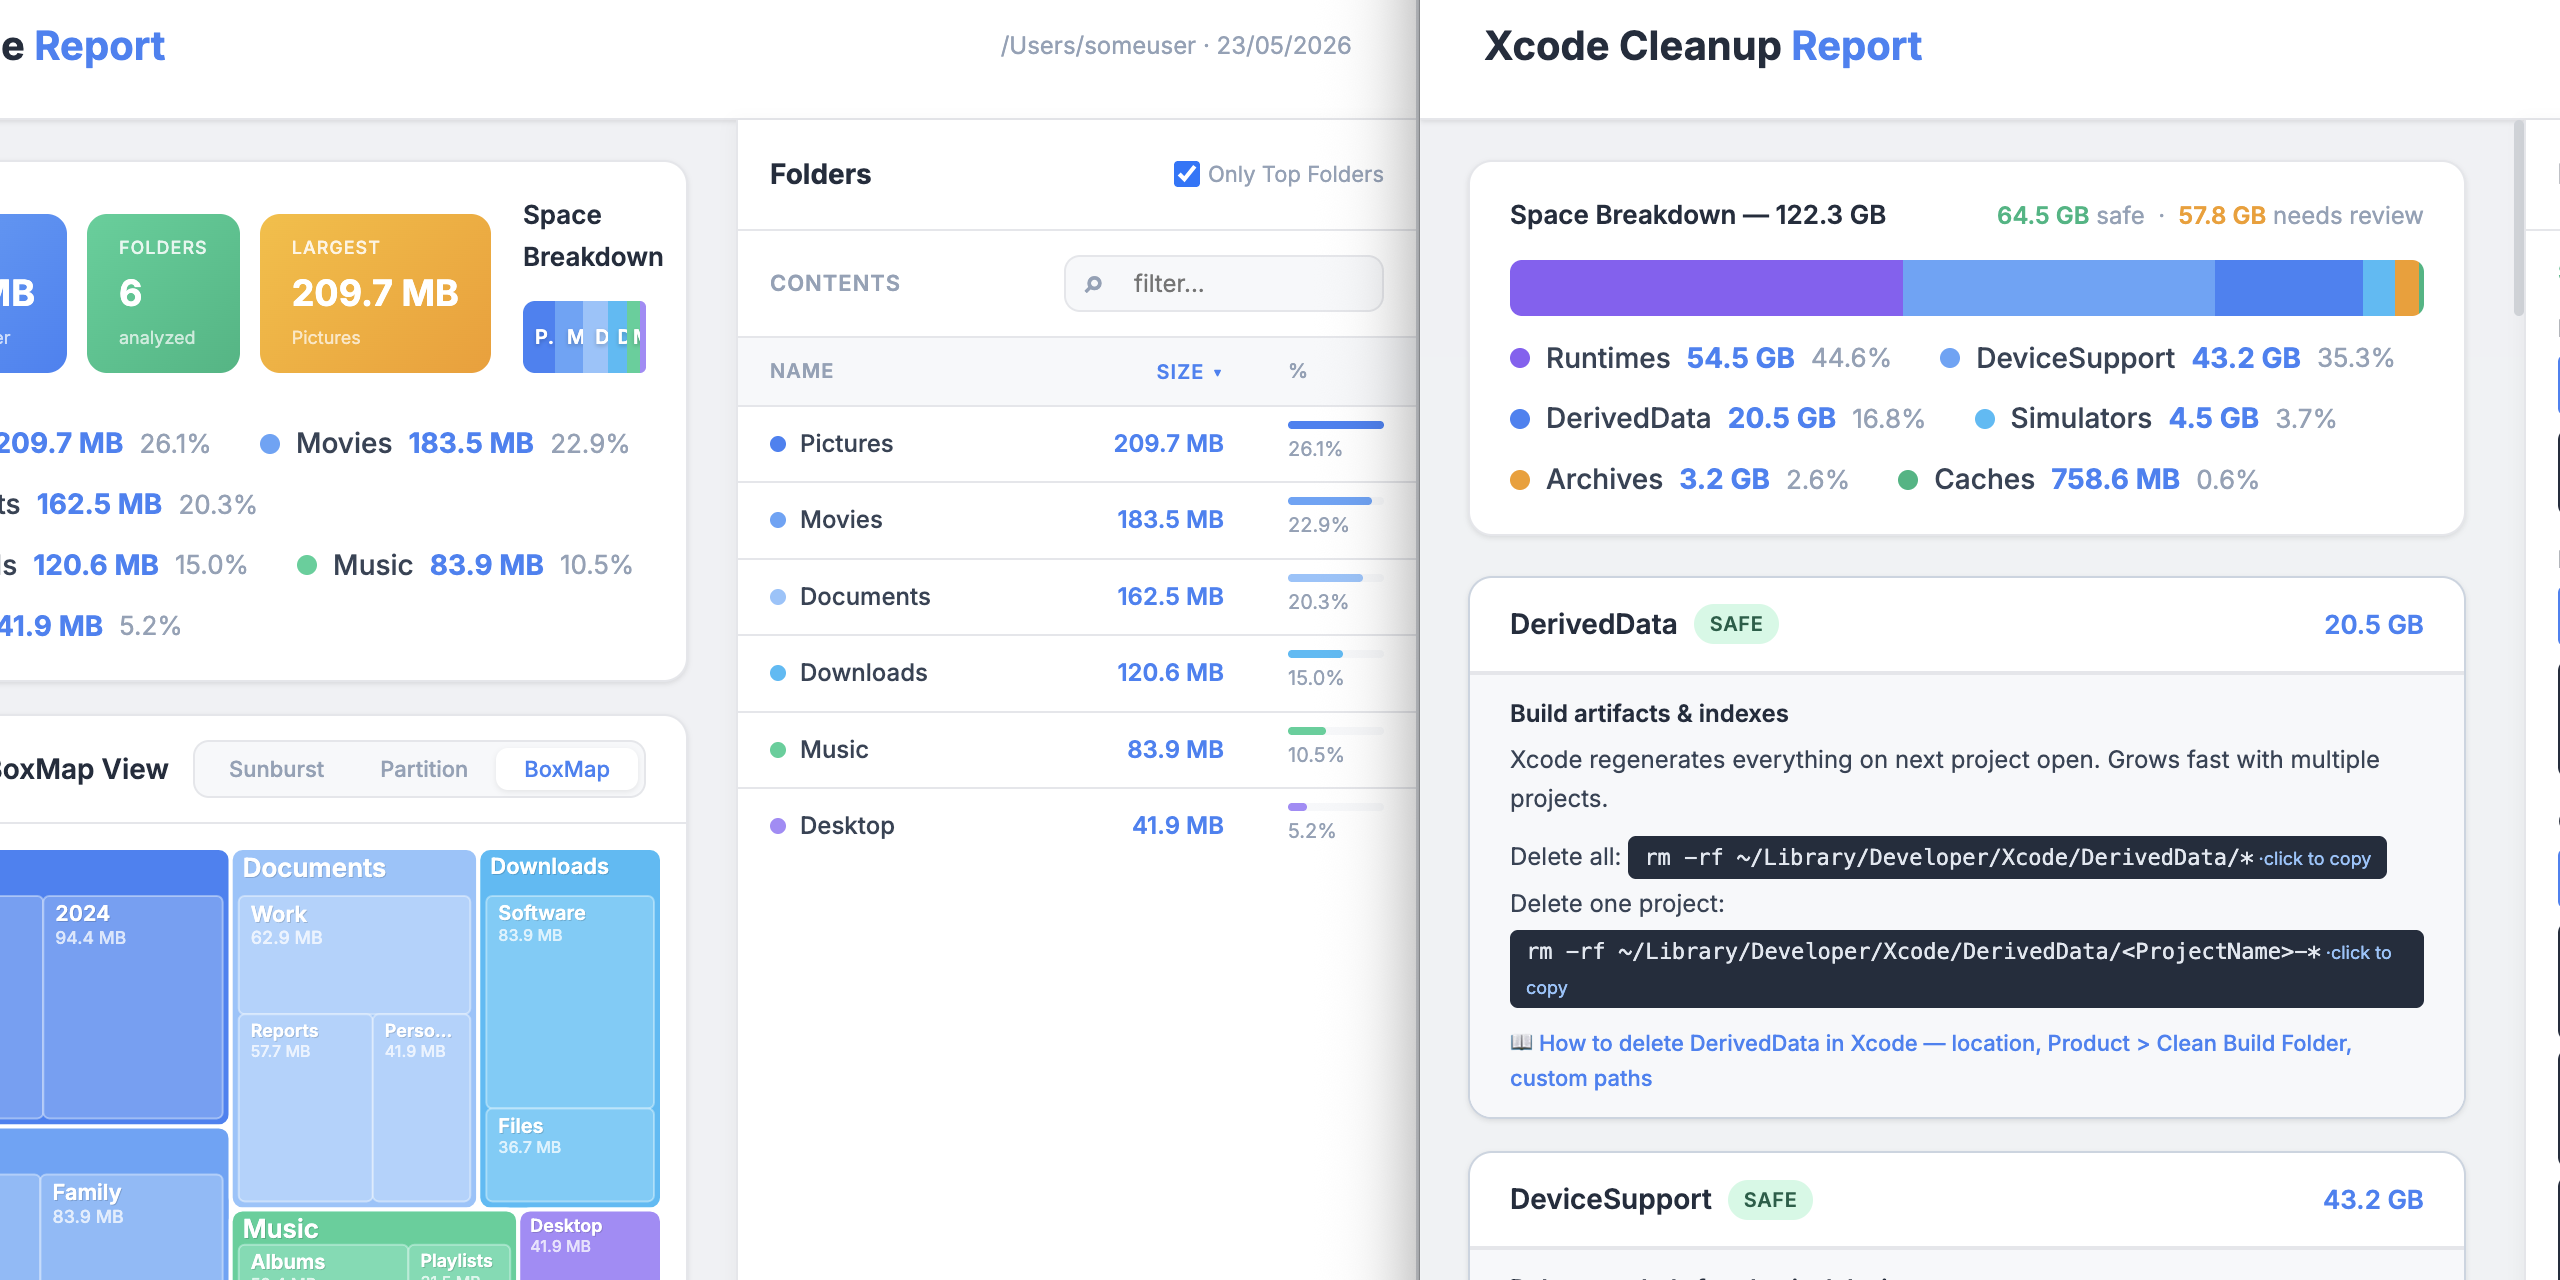Select the Documents row in the Folders table

1077,597
